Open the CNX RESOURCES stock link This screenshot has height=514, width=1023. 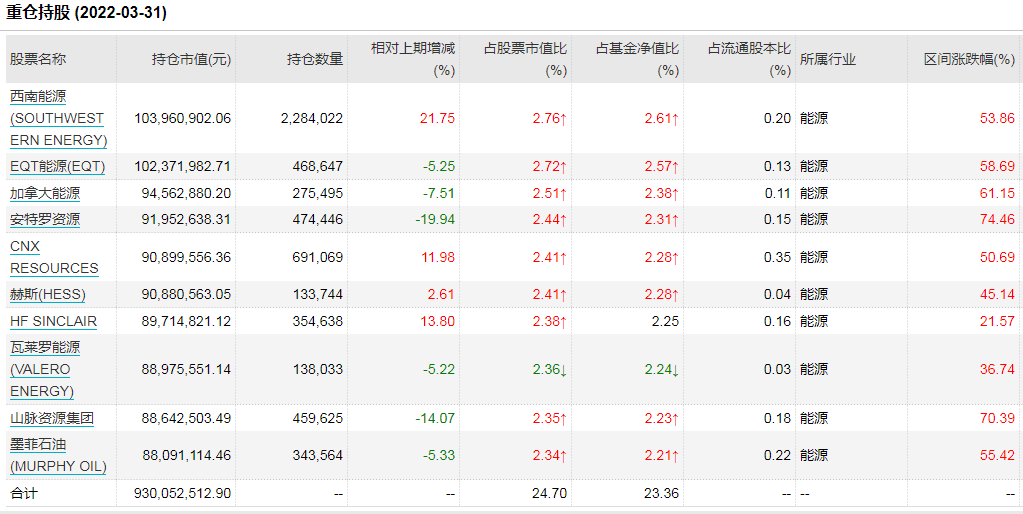click(54, 257)
